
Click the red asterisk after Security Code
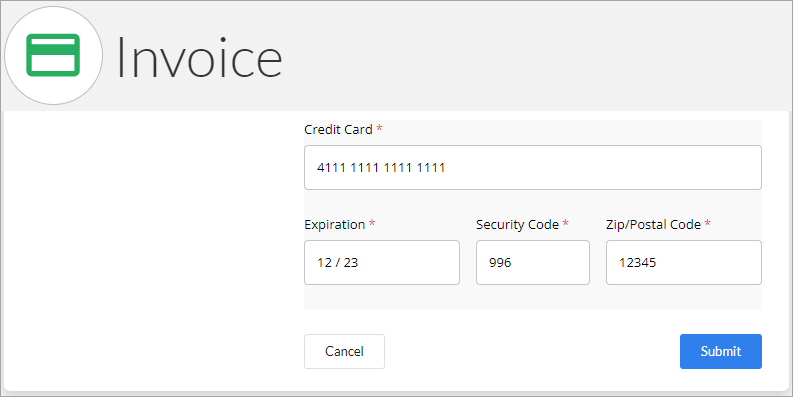pos(565,224)
